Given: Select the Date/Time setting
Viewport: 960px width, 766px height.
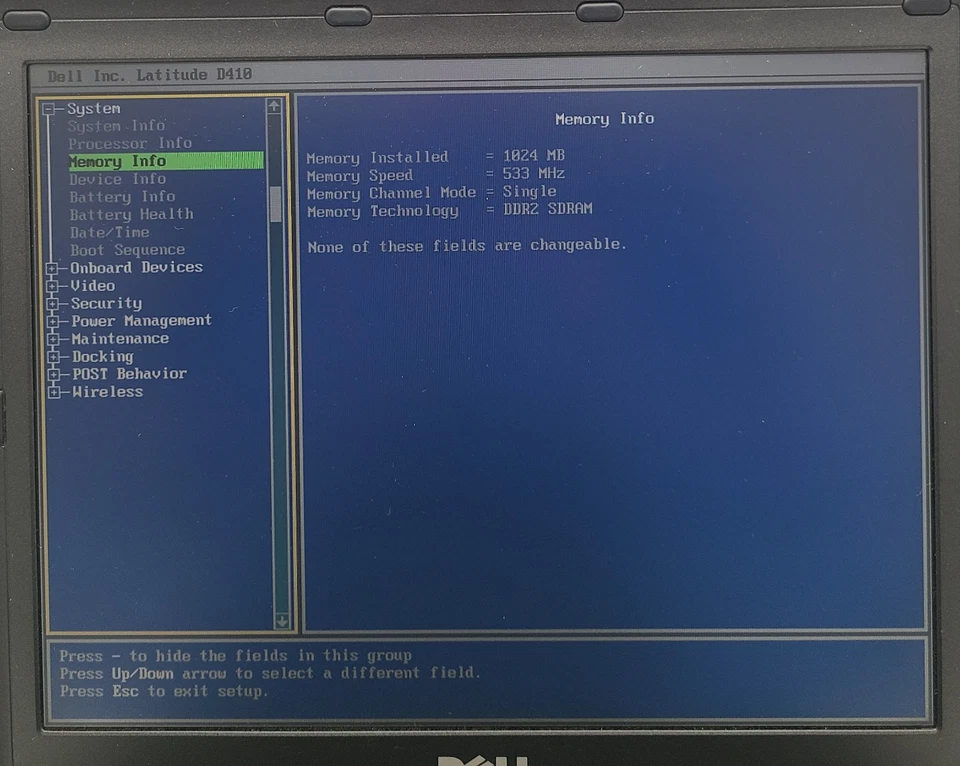Looking at the screenshot, I should tap(111, 232).
